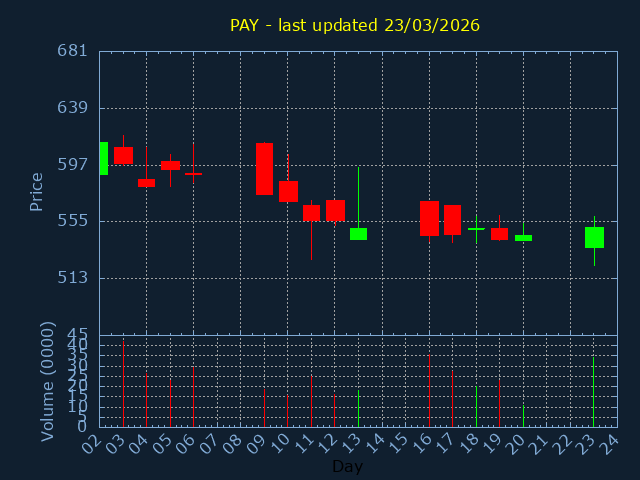Select the small green candlestick on day 20
The height and width of the screenshot is (480, 640).
[523, 238]
